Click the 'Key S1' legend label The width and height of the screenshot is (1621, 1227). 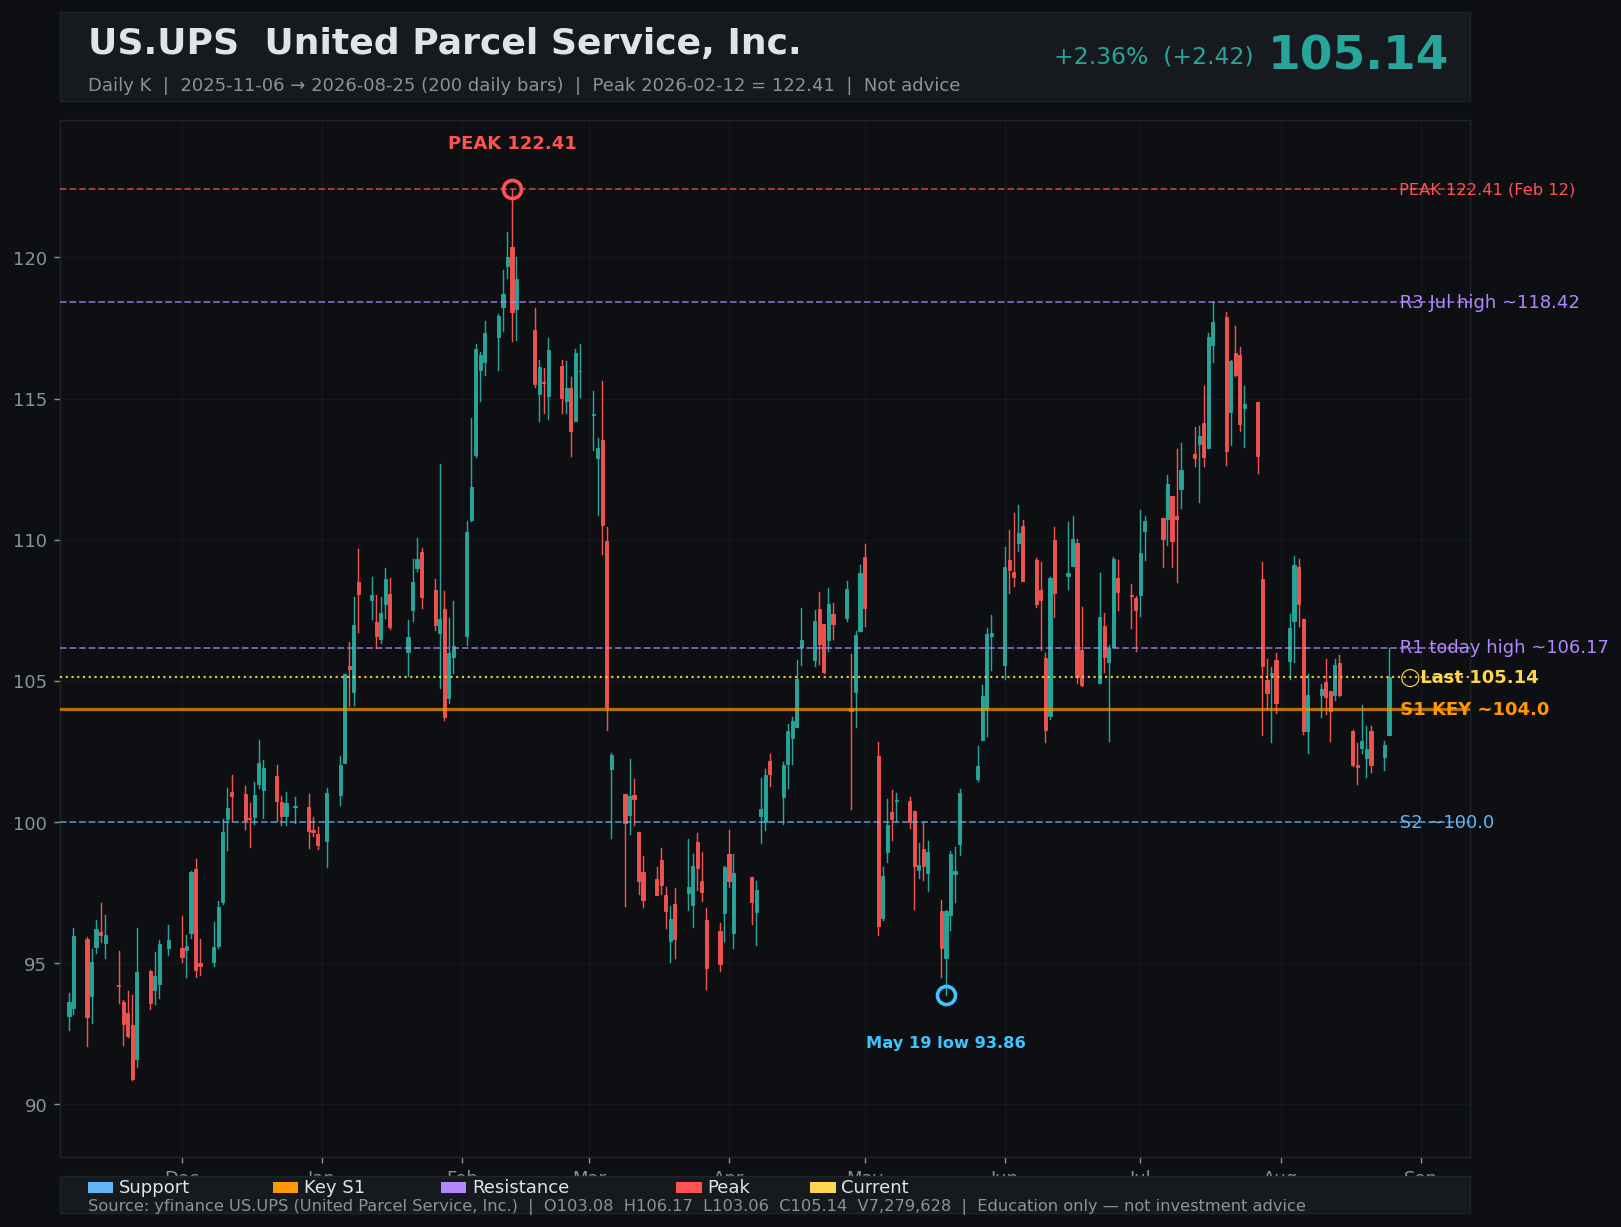tap(334, 1187)
